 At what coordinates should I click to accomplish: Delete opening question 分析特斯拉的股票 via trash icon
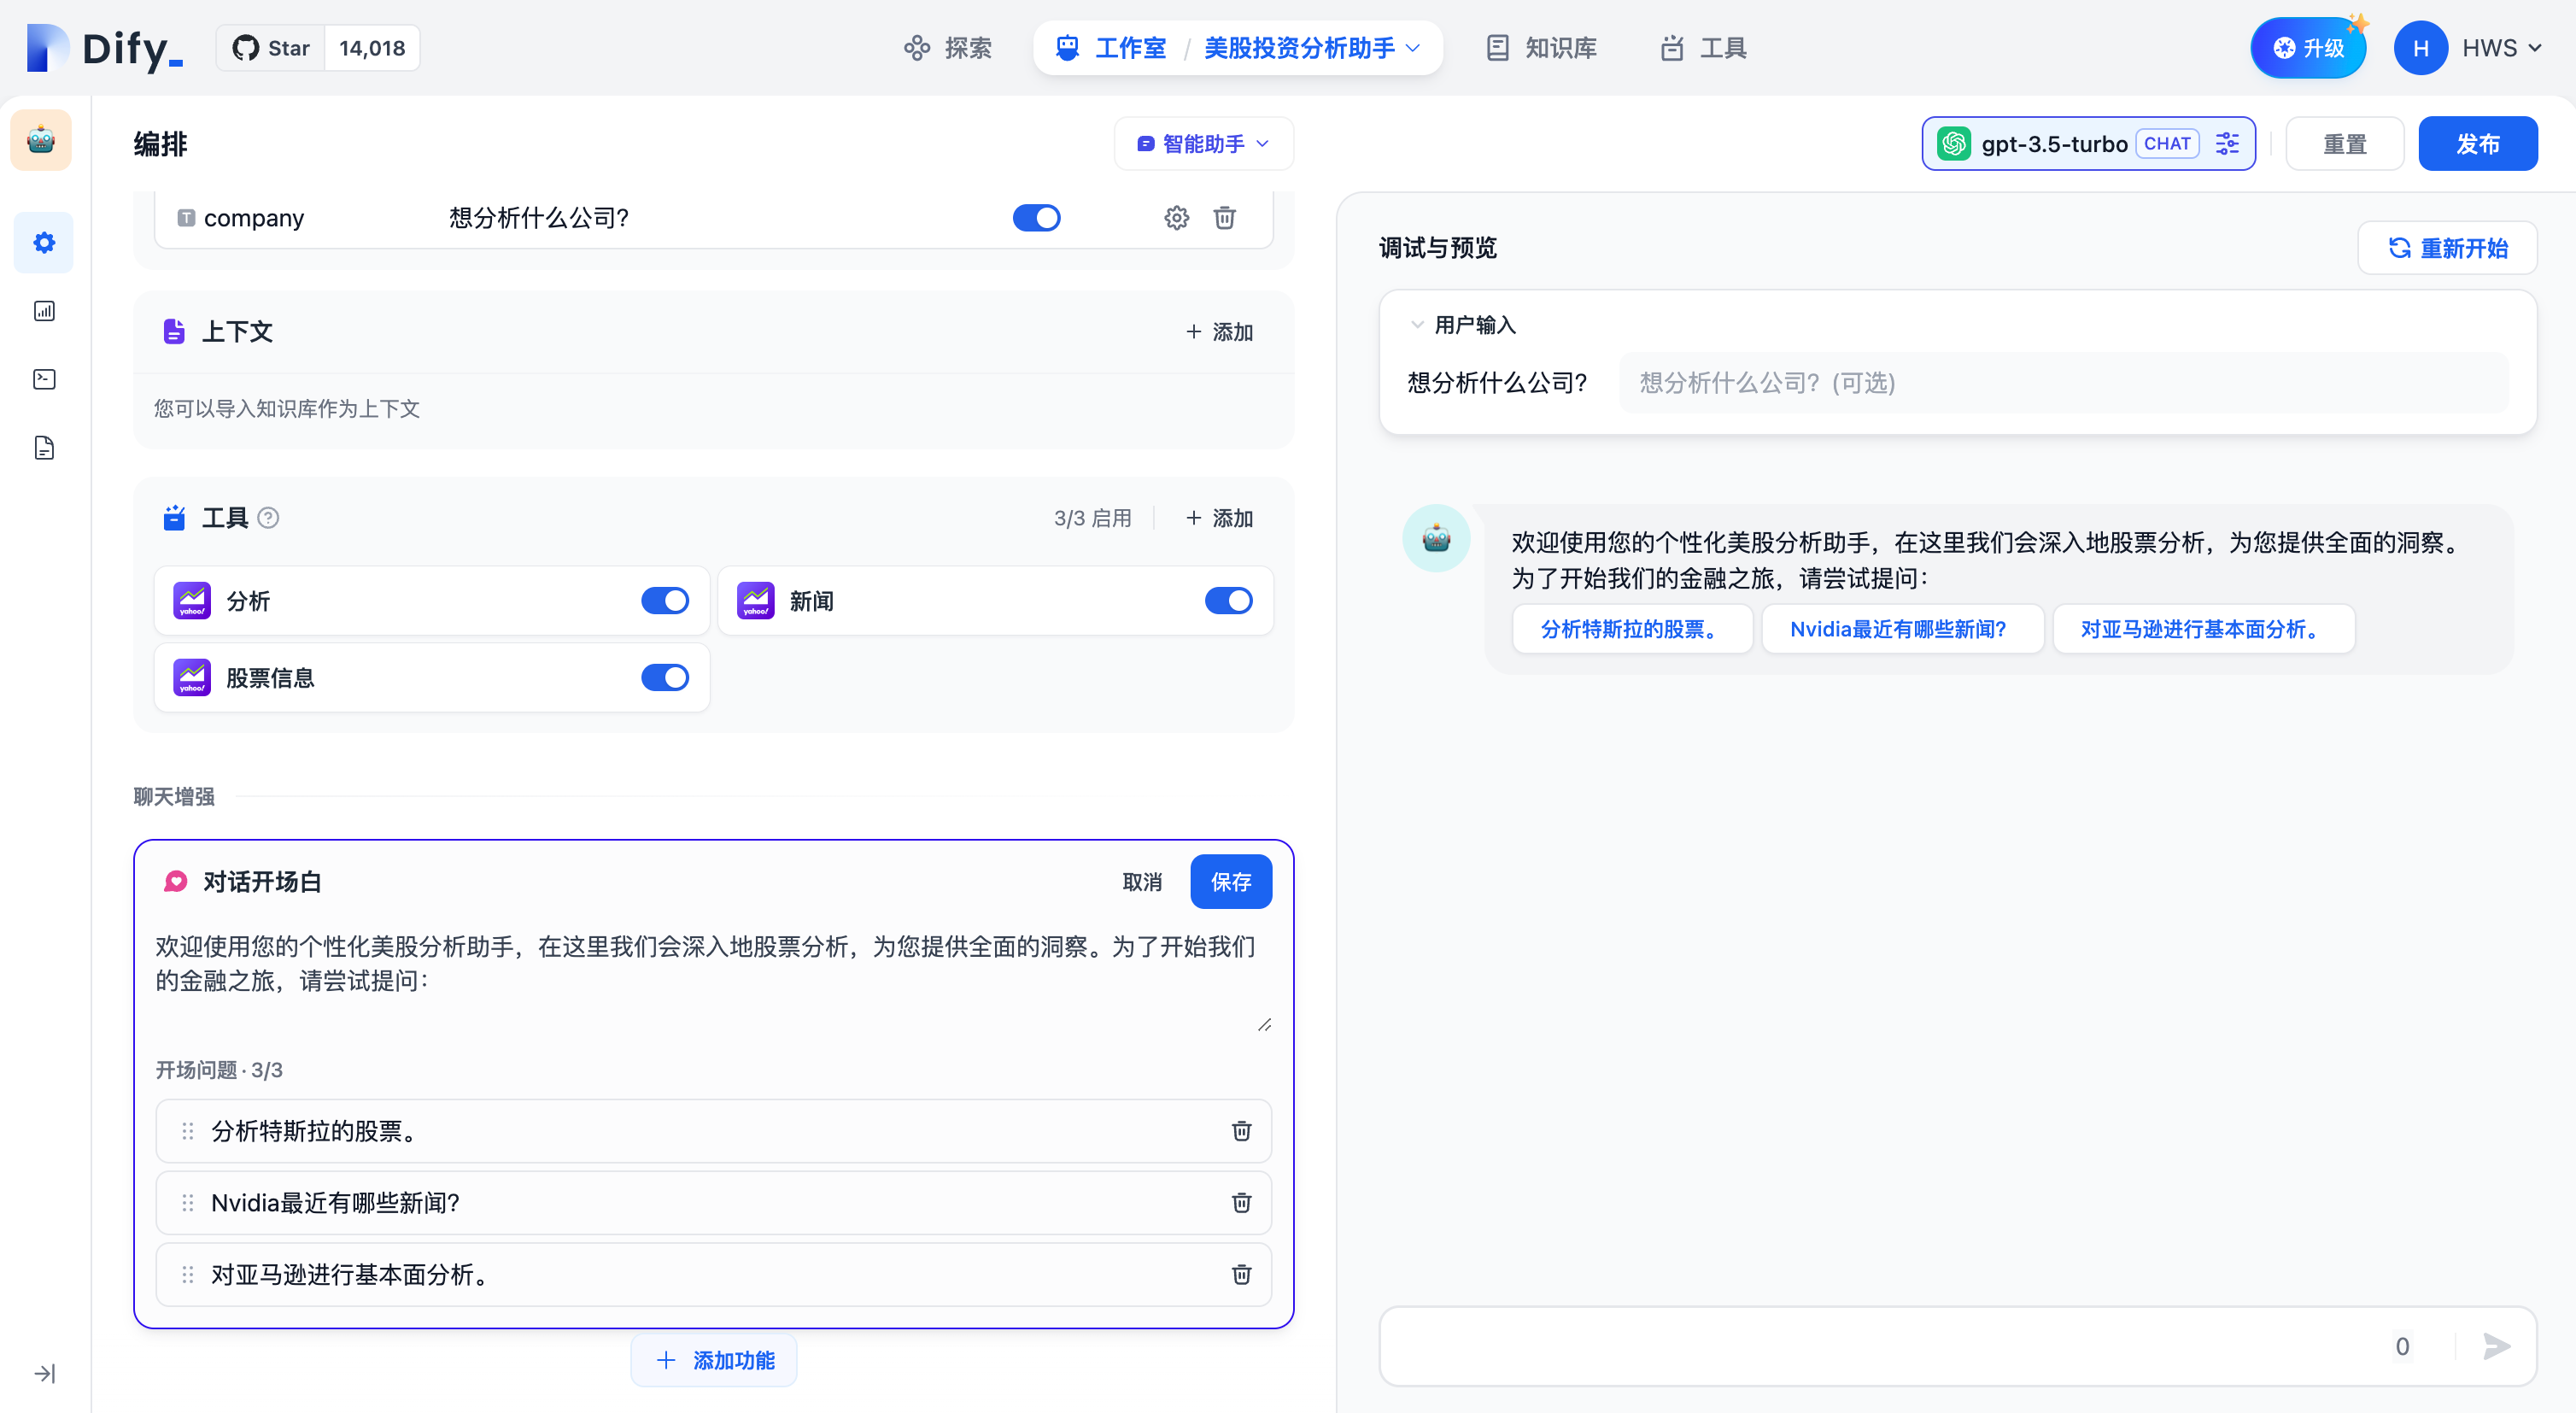(x=1241, y=1131)
